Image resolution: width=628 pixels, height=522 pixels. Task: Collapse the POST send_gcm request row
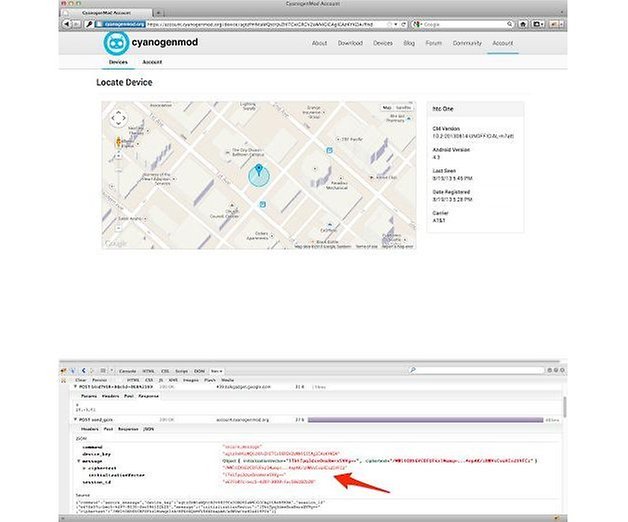75,419
